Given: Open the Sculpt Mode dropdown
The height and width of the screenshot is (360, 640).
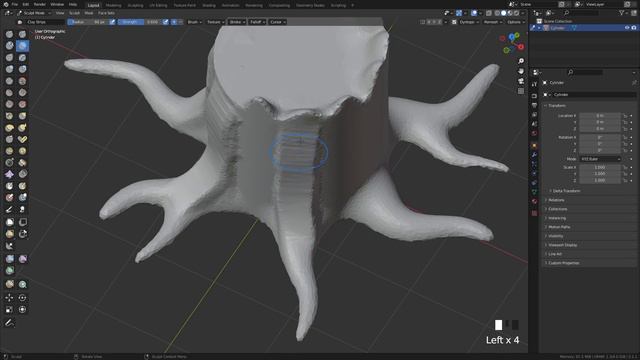Looking at the screenshot, I should pyautogui.click(x=33, y=13).
